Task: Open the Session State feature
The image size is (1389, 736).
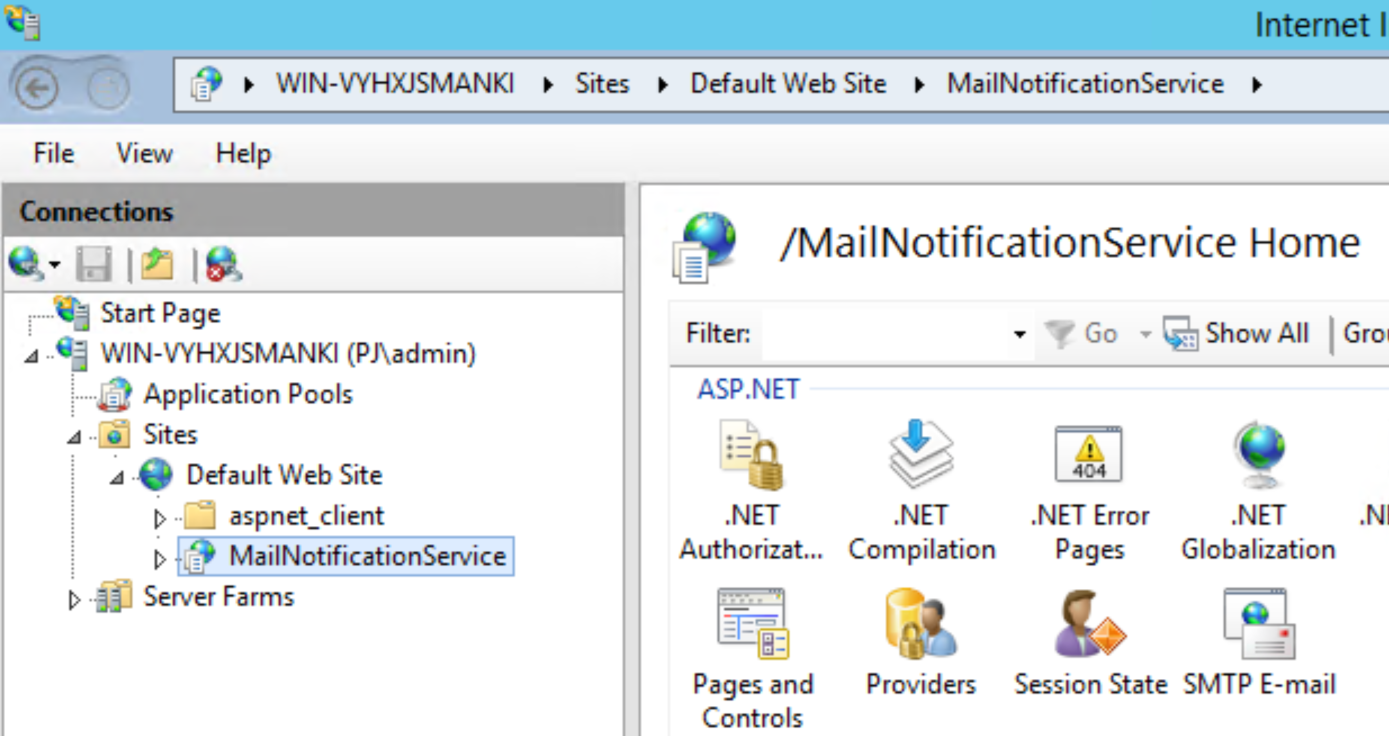Action: coord(1090,643)
